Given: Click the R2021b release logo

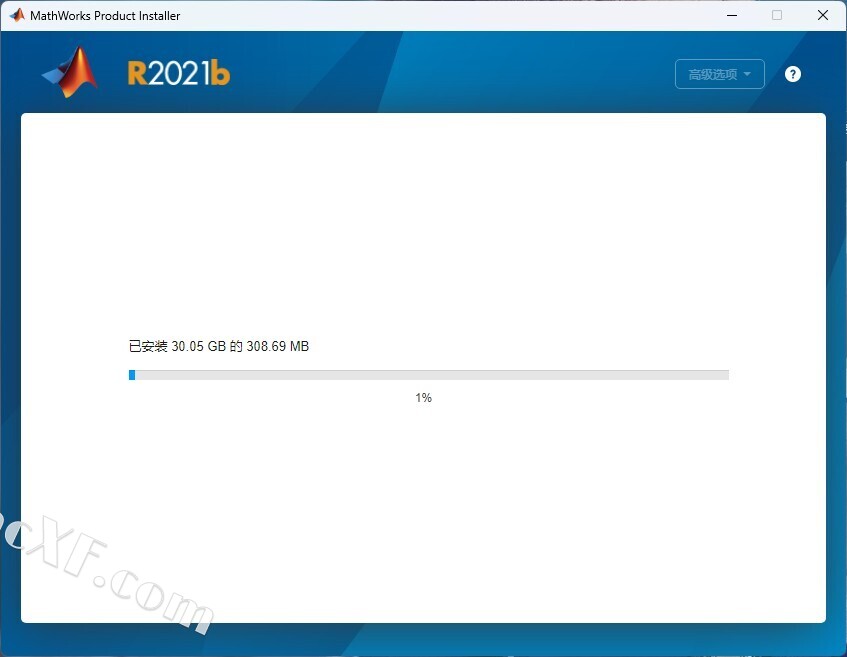Looking at the screenshot, I should pos(179,74).
